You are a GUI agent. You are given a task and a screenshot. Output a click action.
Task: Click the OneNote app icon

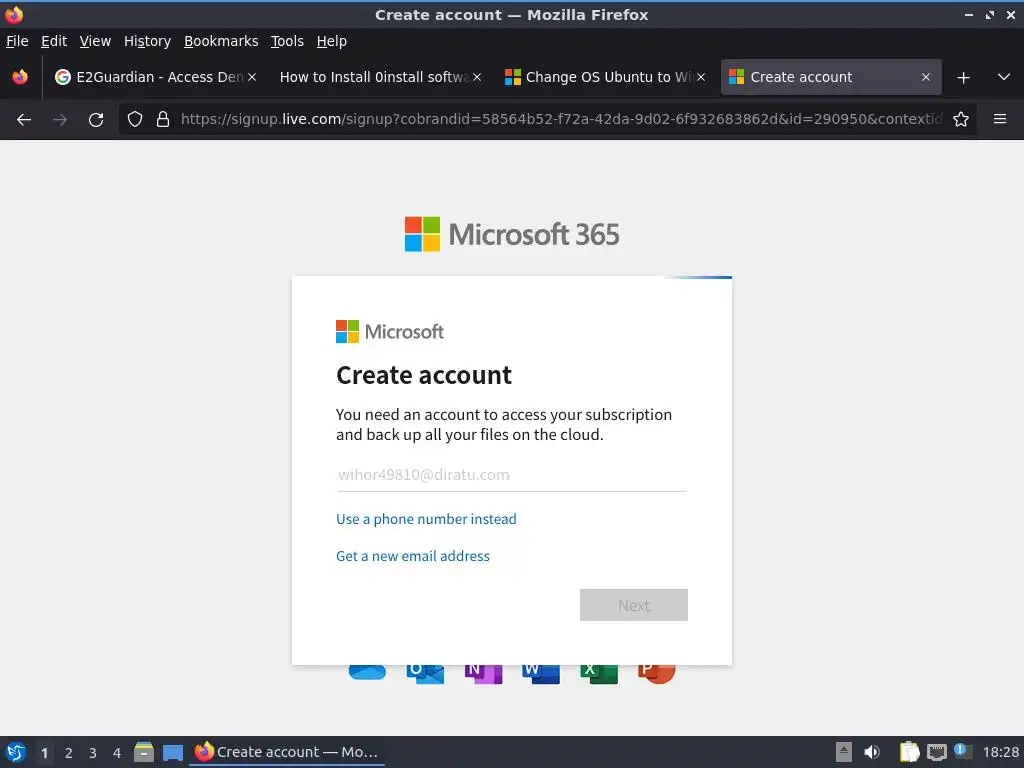click(x=483, y=675)
